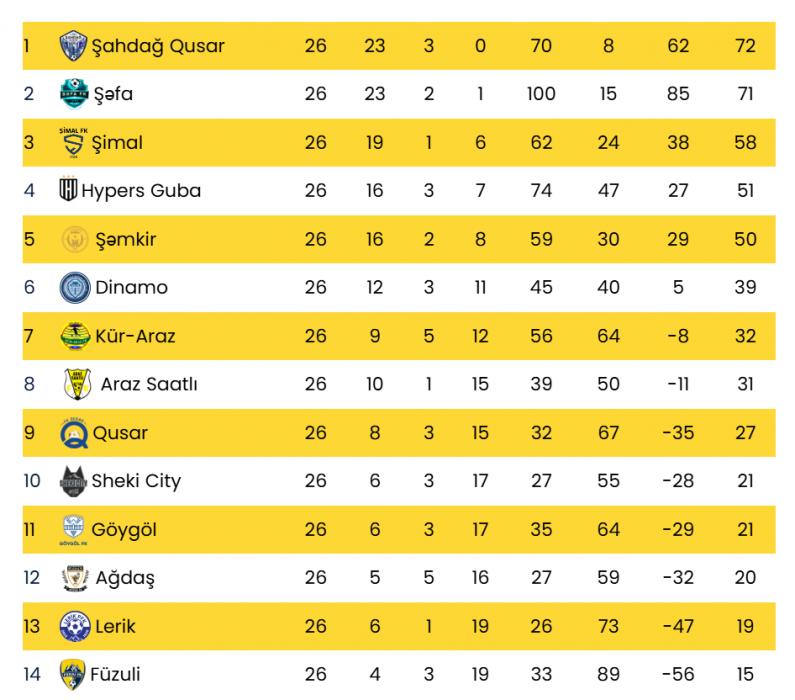
Task: Click the Şahdağ Qusar club crest
Action: tap(74, 46)
